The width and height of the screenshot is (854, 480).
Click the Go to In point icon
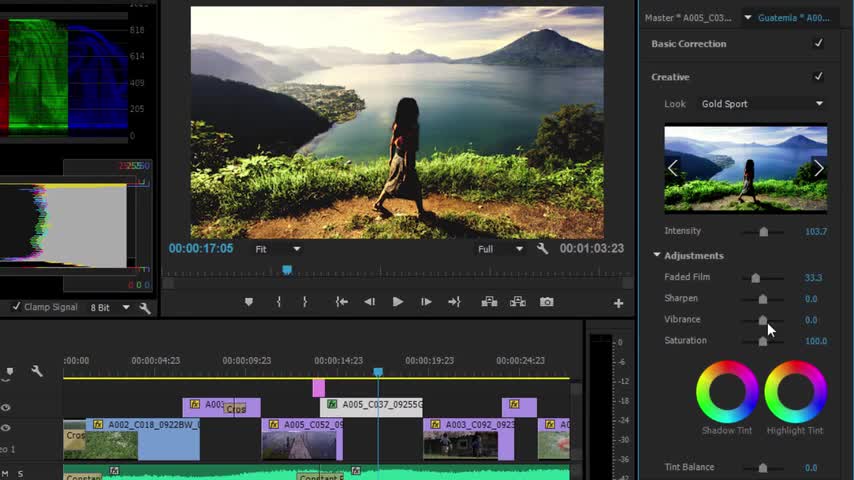point(341,302)
